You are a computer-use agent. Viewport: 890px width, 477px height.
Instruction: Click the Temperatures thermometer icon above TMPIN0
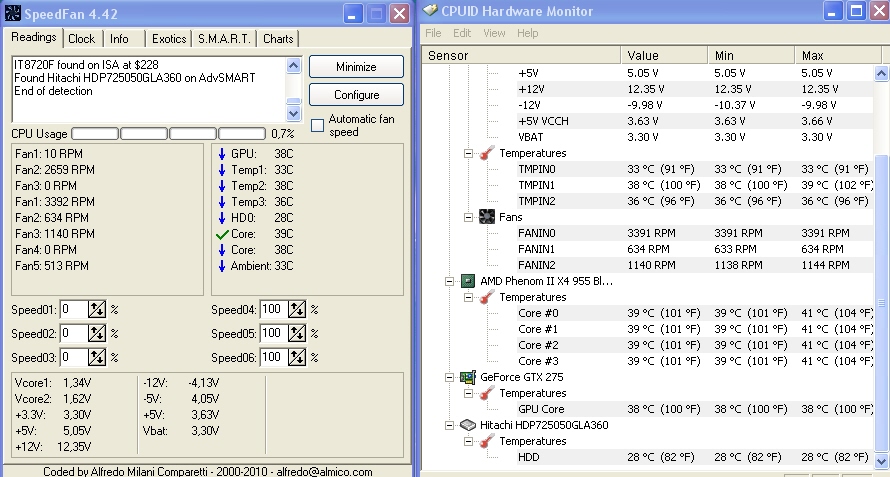point(487,153)
